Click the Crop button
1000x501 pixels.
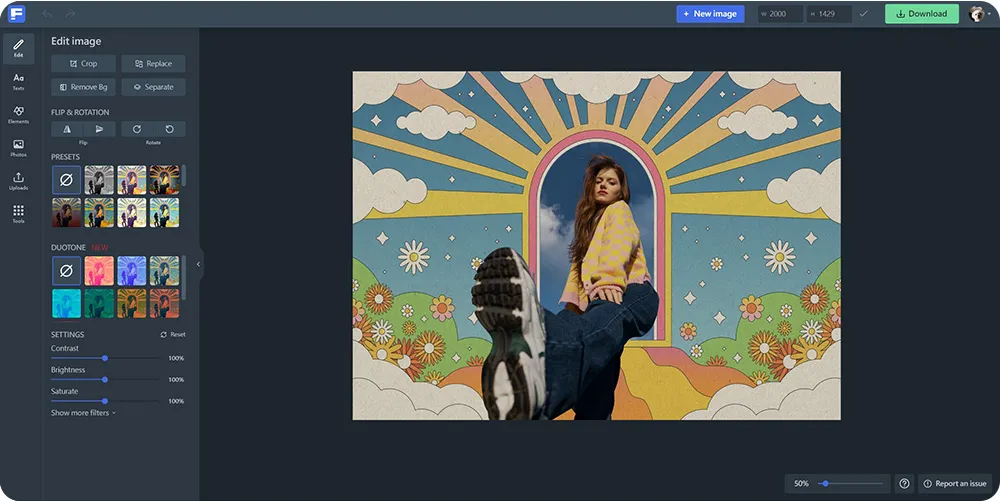click(84, 64)
